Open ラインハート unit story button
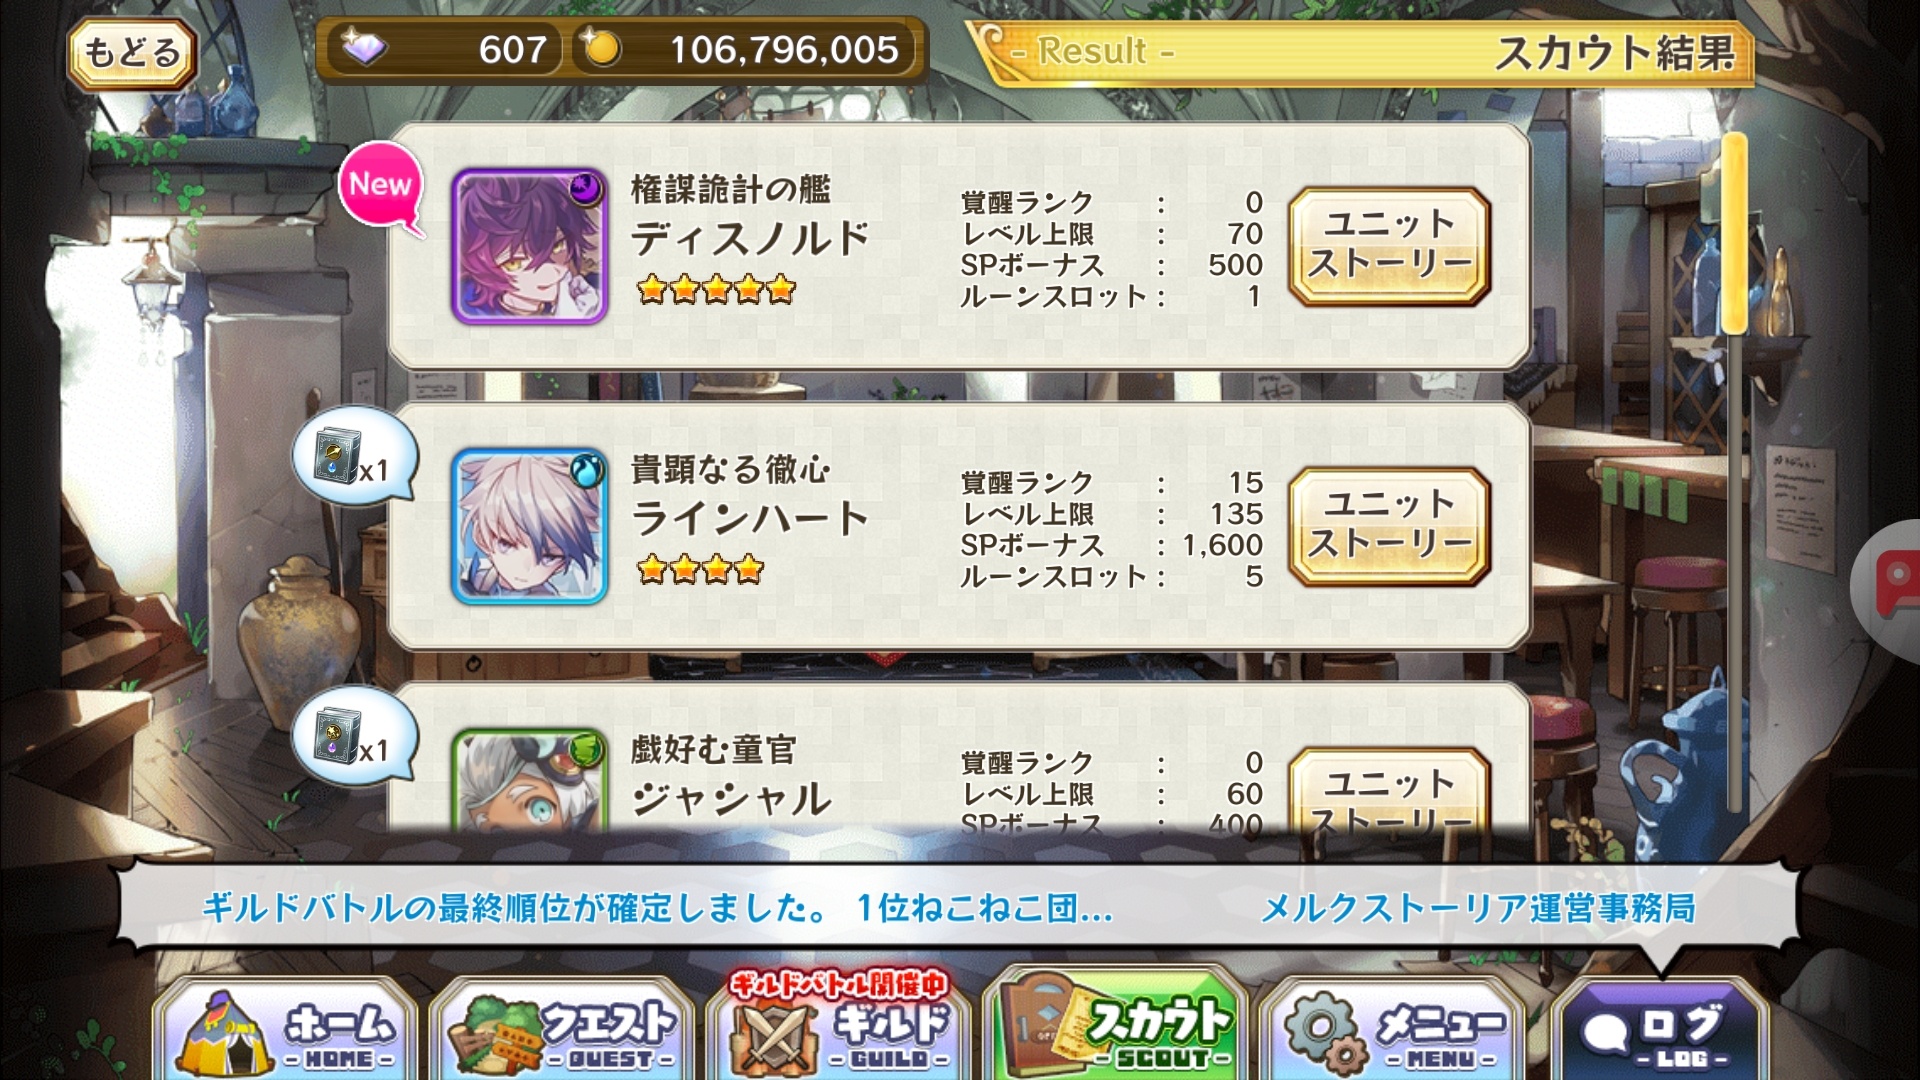Image resolution: width=1920 pixels, height=1080 pixels. [1389, 525]
